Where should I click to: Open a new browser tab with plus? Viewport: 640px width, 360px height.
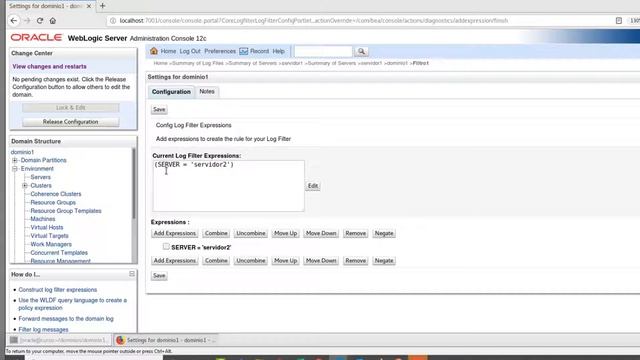coord(102,6)
